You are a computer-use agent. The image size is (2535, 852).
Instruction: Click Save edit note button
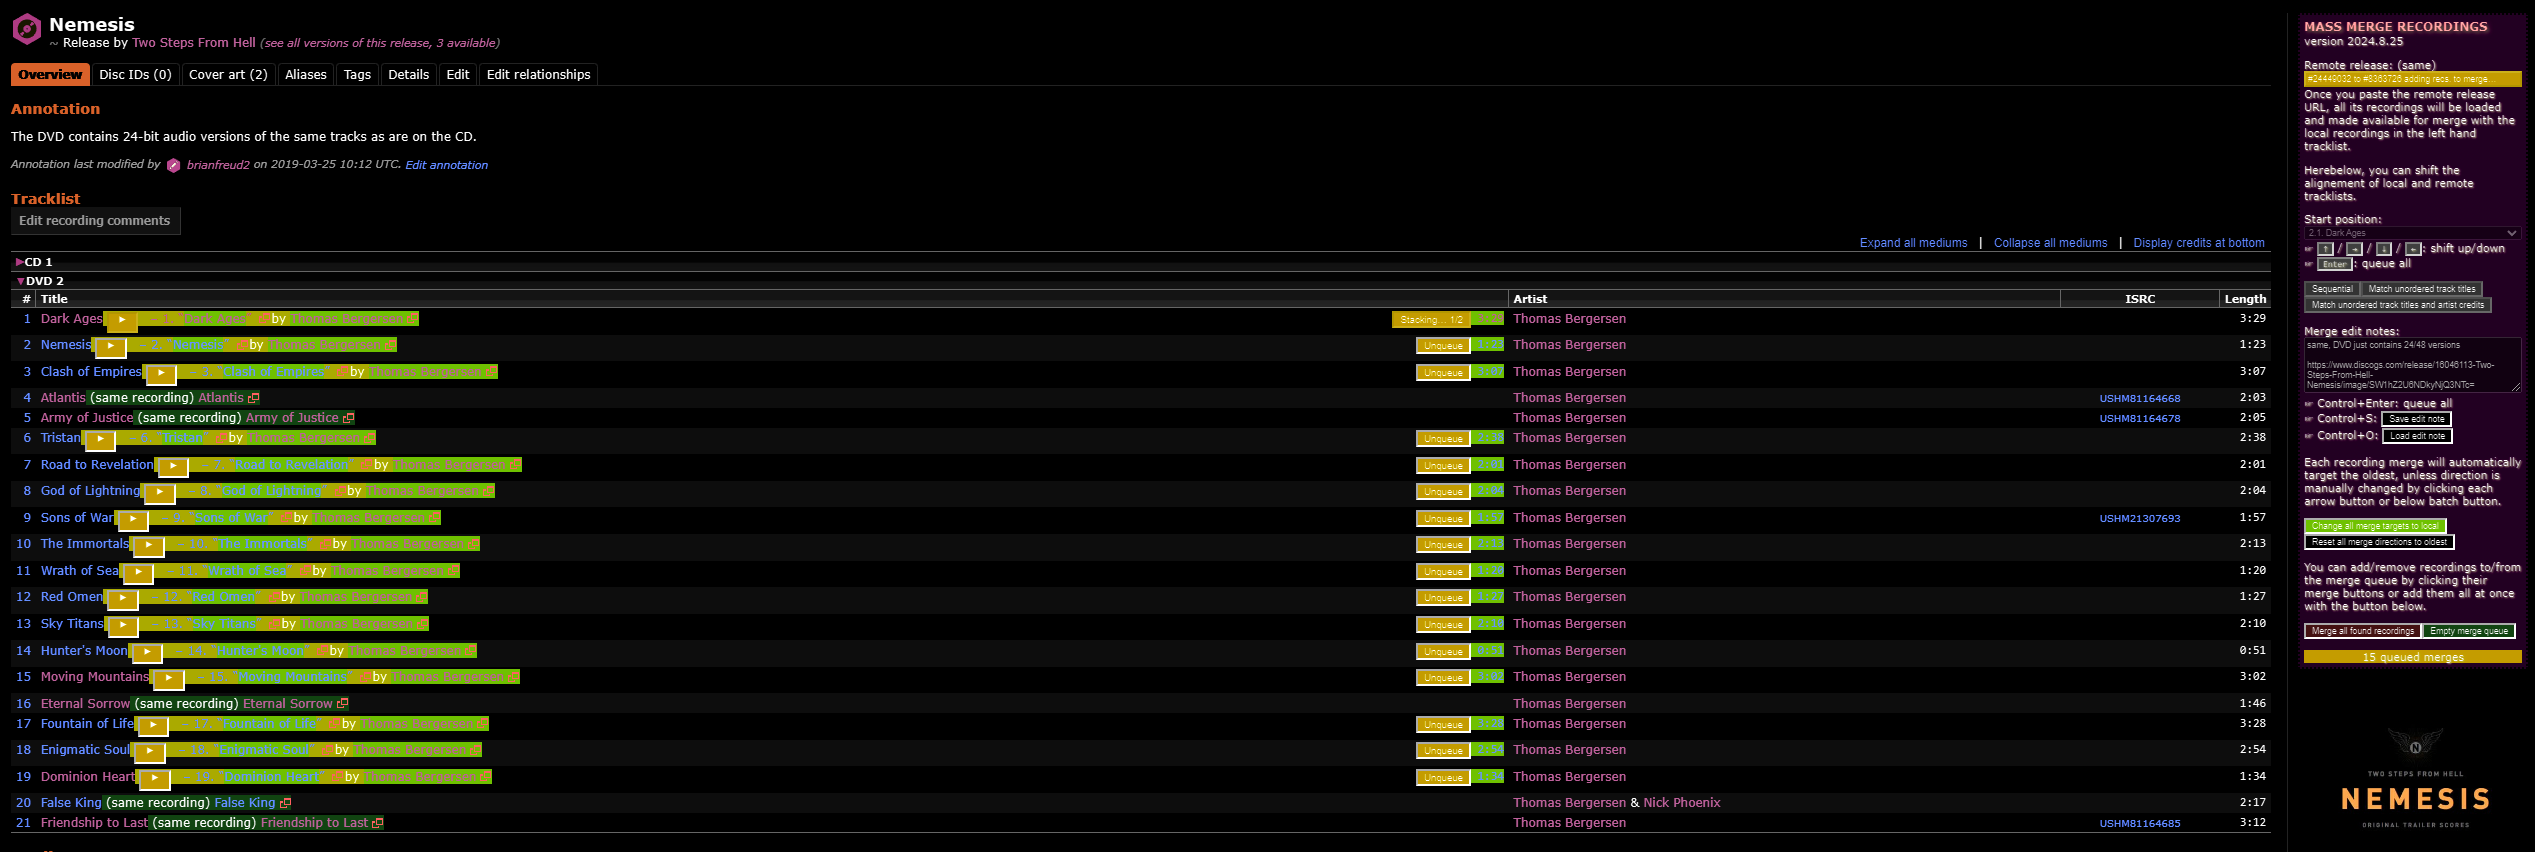click(2417, 419)
